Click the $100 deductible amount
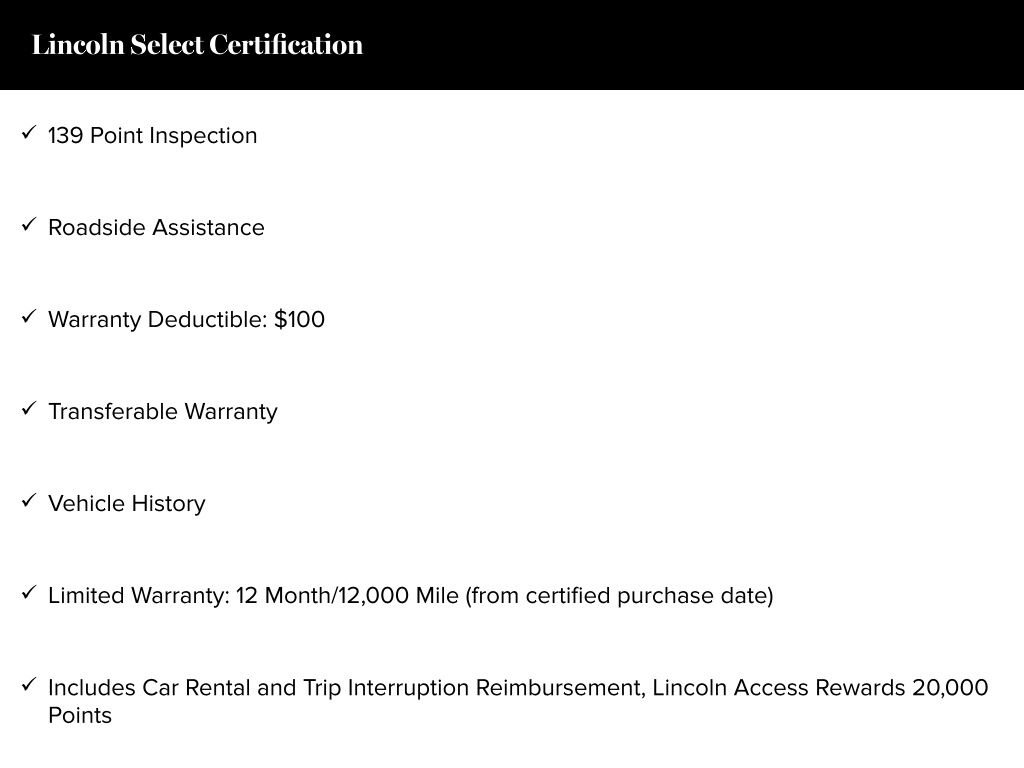The image size is (1024, 768). (x=299, y=319)
